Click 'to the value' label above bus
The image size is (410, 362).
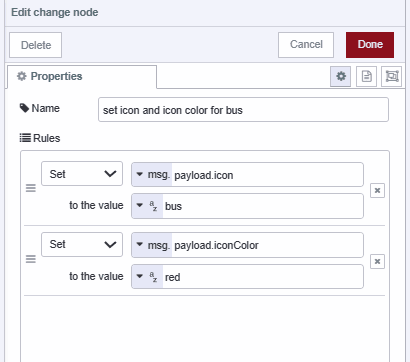(x=96, y=205)
